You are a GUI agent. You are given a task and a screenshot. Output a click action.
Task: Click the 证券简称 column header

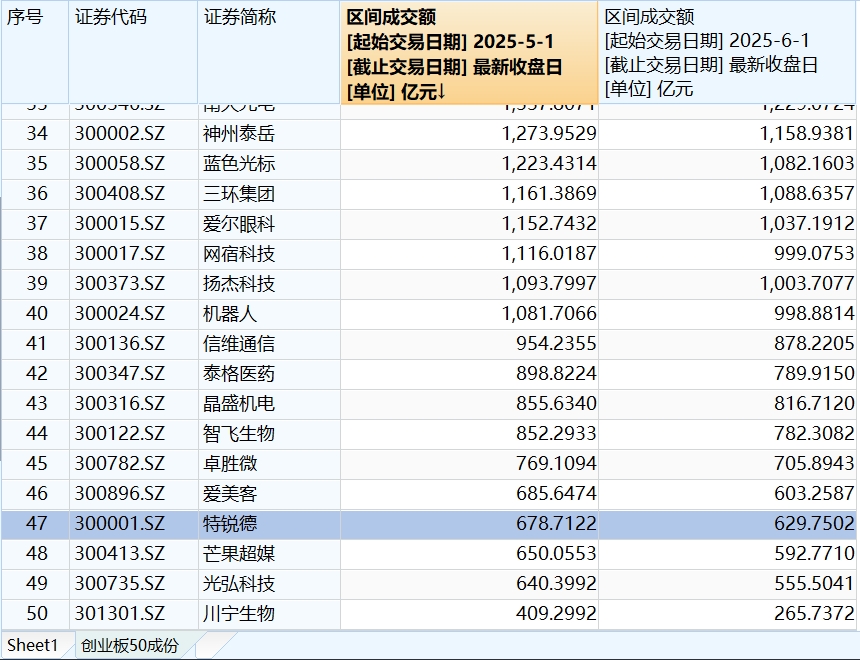click(x=269, y=52)
